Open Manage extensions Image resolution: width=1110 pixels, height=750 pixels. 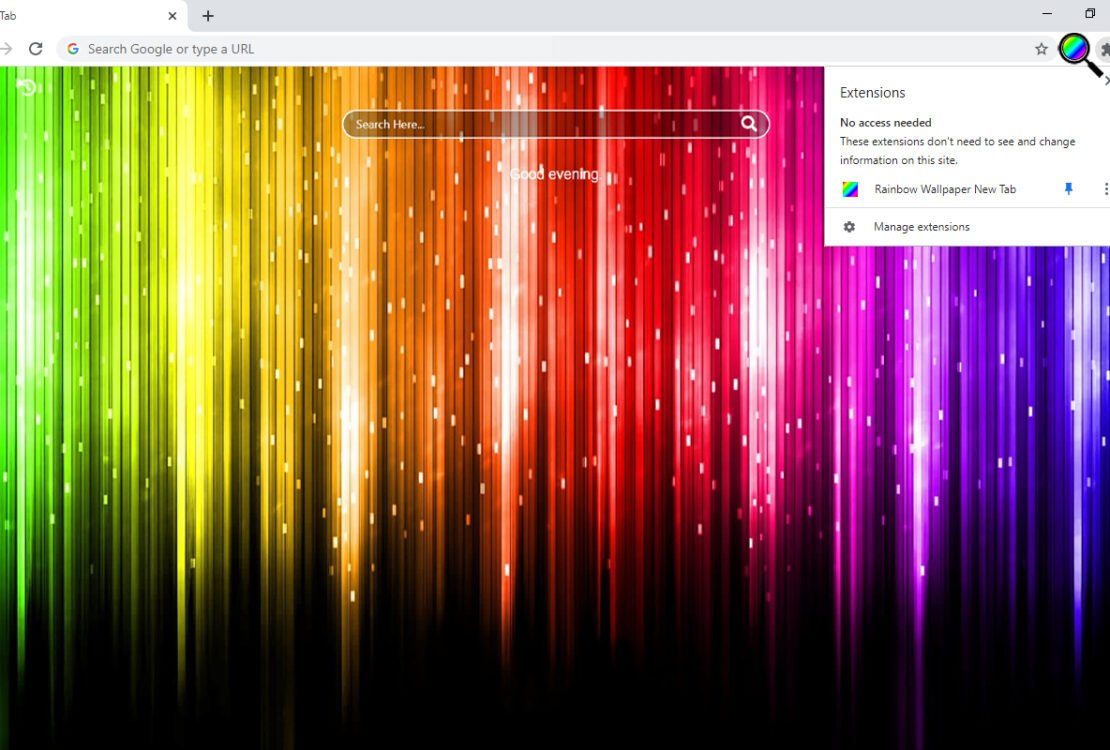tap(921, 226)
